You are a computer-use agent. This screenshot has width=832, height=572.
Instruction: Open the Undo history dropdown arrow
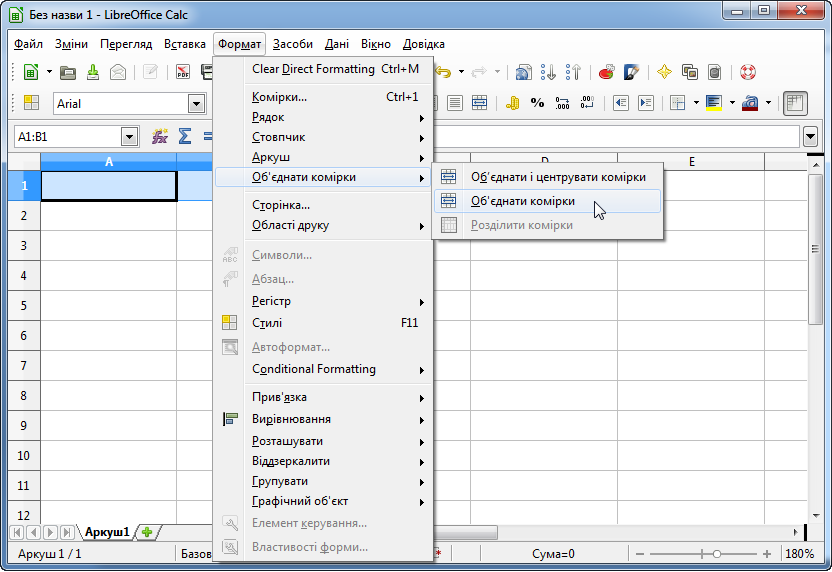tap(461, 72)
